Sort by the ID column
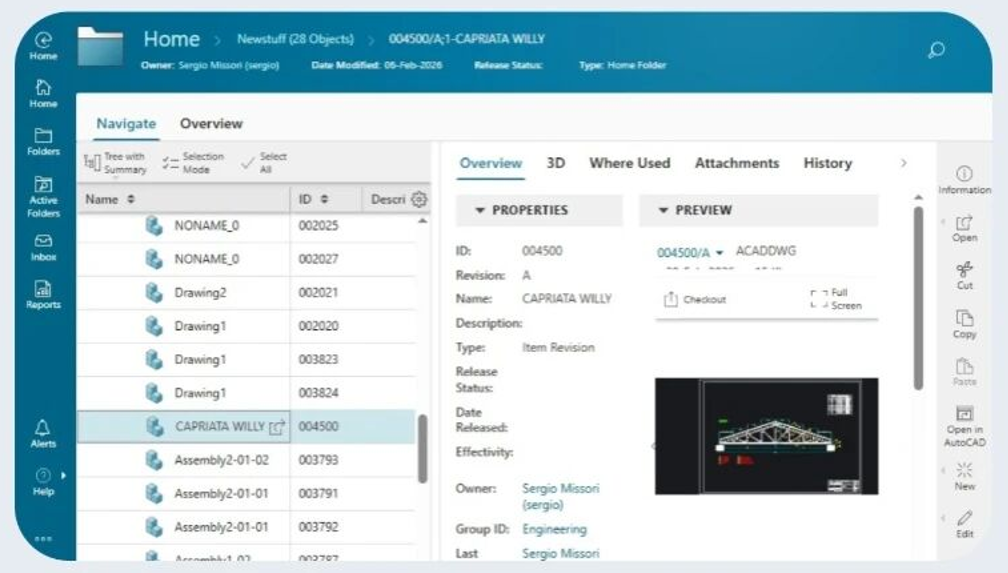 point(324,199)
